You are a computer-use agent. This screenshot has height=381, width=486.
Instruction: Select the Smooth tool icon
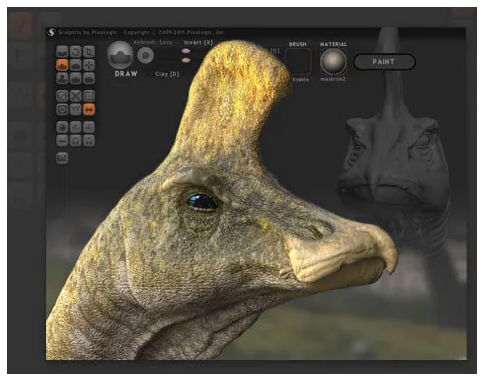pos(89,79)
